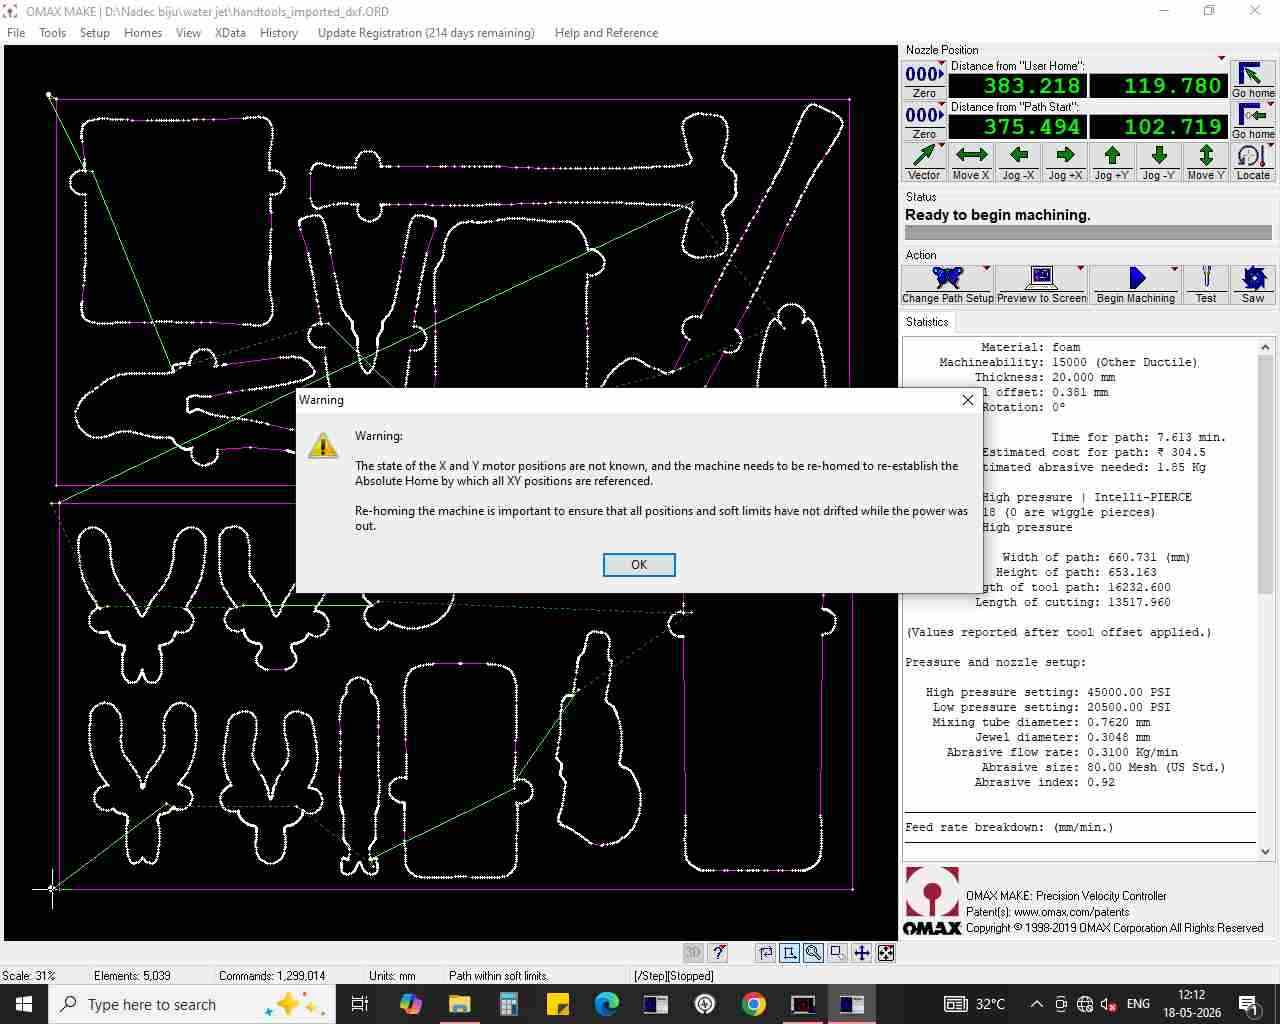This screenshot has width=1280, height=1024.
Task: Click the rectangle-with-axis-arrows view icon
Action: [790, 953]
